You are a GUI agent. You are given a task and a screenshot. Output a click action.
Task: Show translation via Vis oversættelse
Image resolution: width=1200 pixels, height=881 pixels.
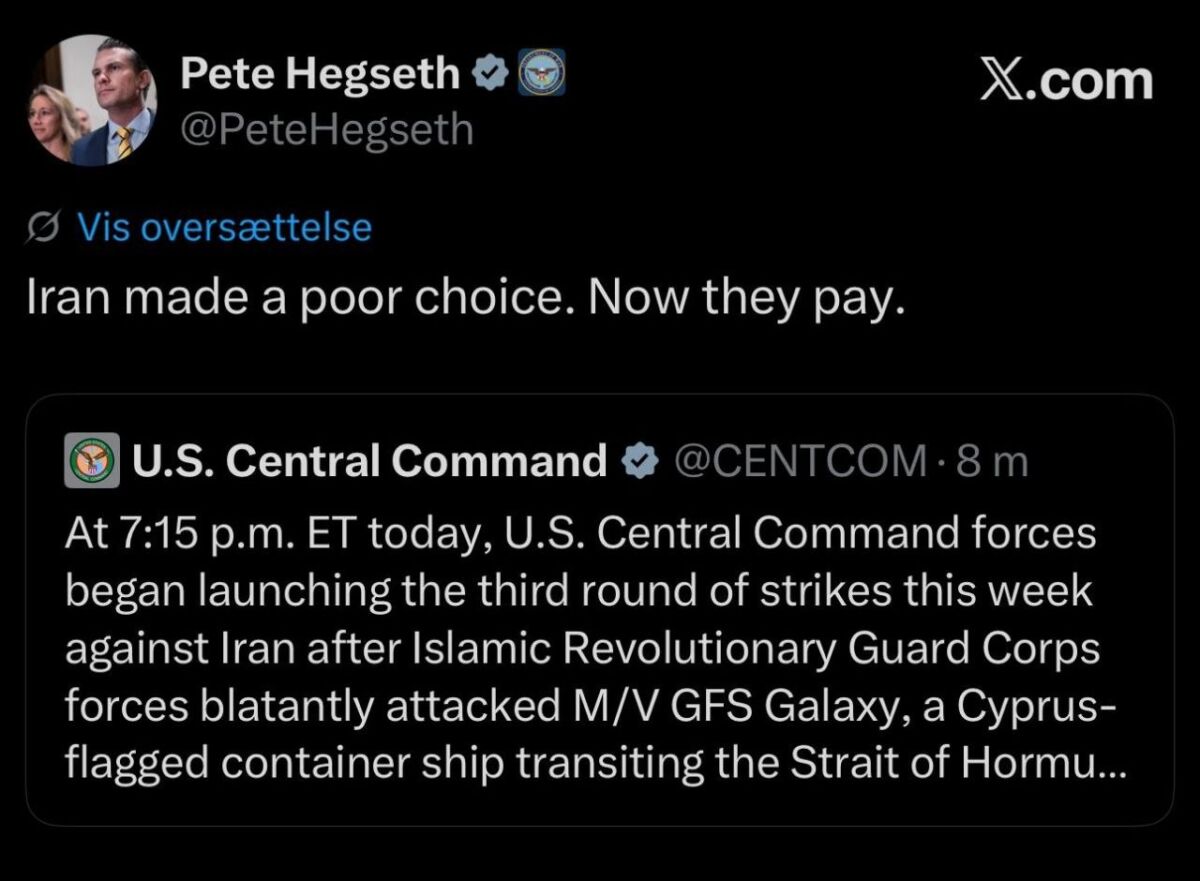pyautogui.click(x=225, y=229)
